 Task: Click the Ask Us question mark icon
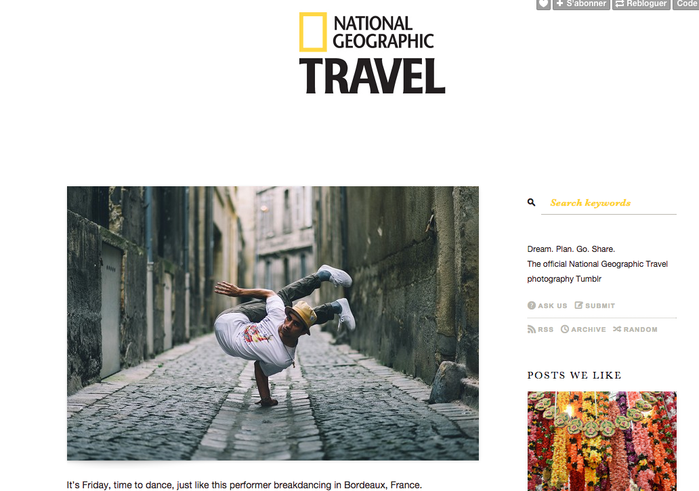[x=531, y=305]
